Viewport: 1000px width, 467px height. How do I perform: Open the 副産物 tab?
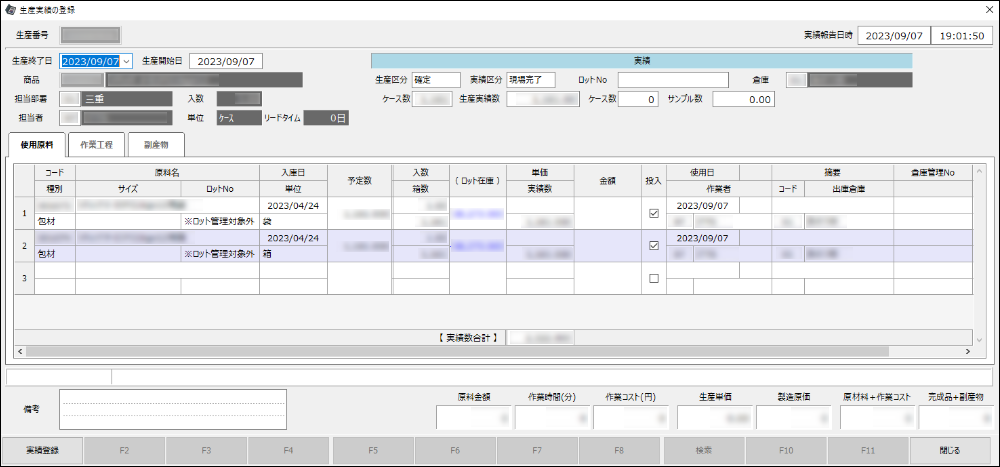coord(155,145)
